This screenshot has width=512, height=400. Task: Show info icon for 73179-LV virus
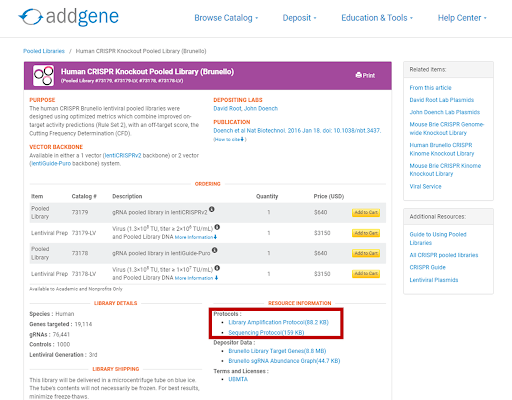point(217,227)
